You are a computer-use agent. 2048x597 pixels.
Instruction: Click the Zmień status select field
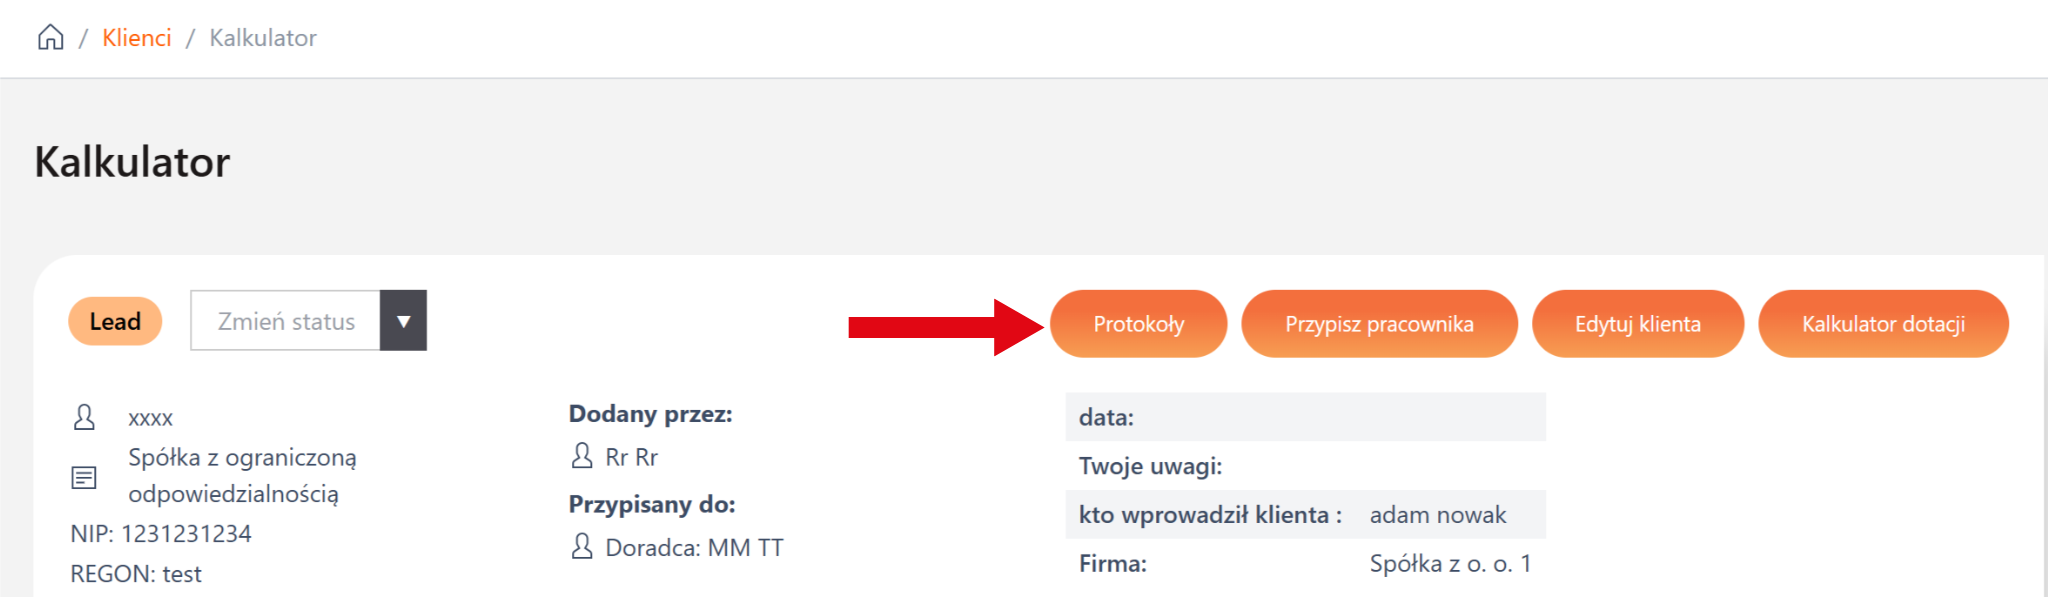(x=286, y=321)
